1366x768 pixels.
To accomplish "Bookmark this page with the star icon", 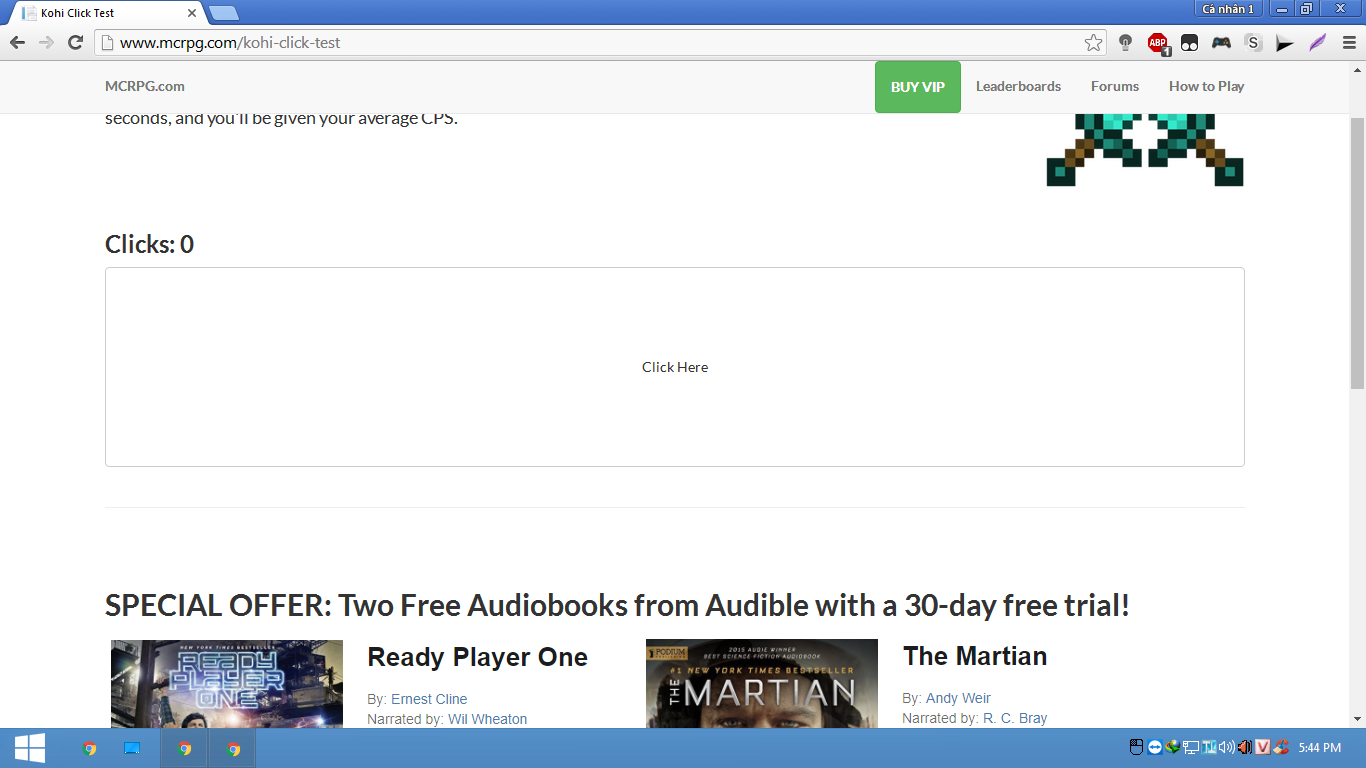I will 1093,43.
